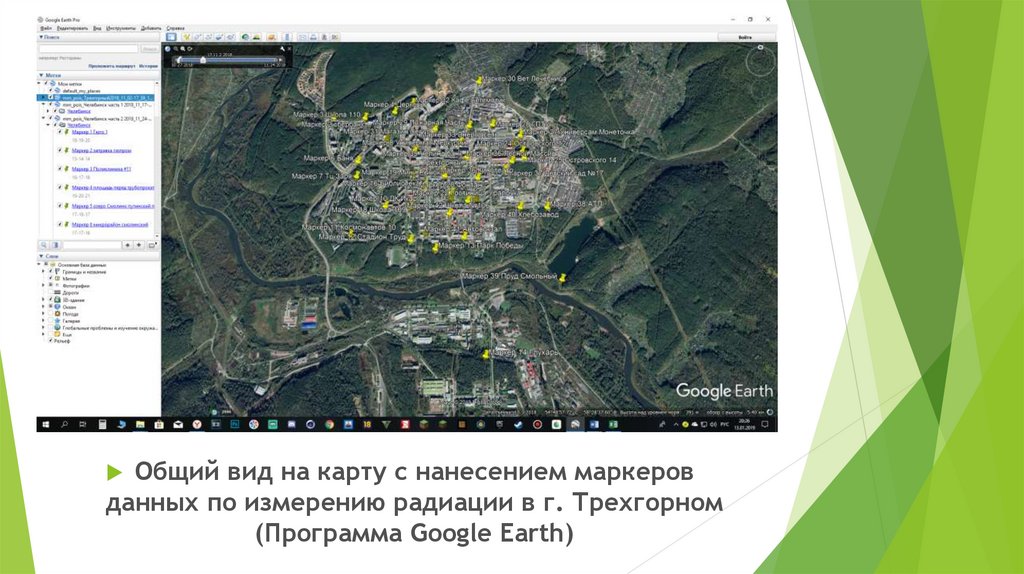
Task: Click the yellow pin for Маркер 39 Пруд Смольный
Action: [563, 280]
